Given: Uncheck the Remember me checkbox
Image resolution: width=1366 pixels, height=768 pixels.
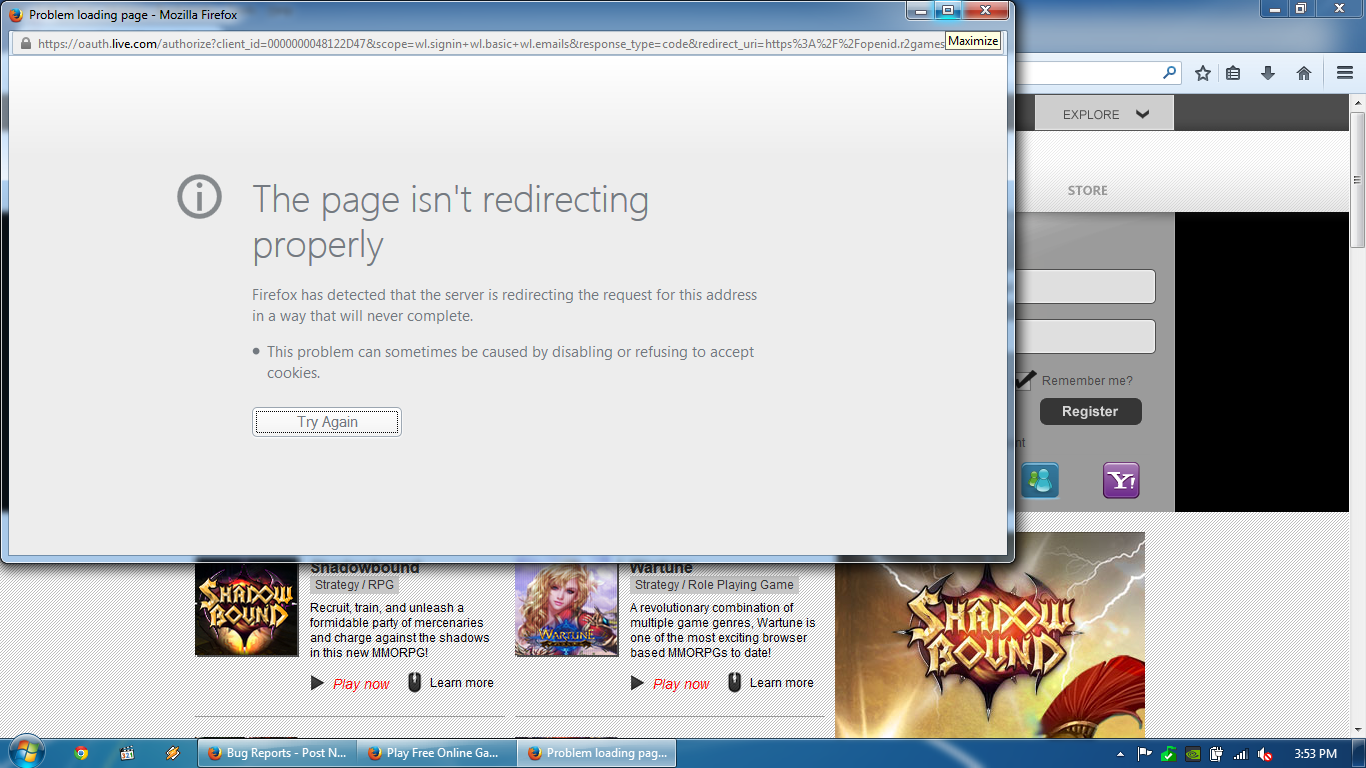Looking at the screenshot, I should 1024,381.
